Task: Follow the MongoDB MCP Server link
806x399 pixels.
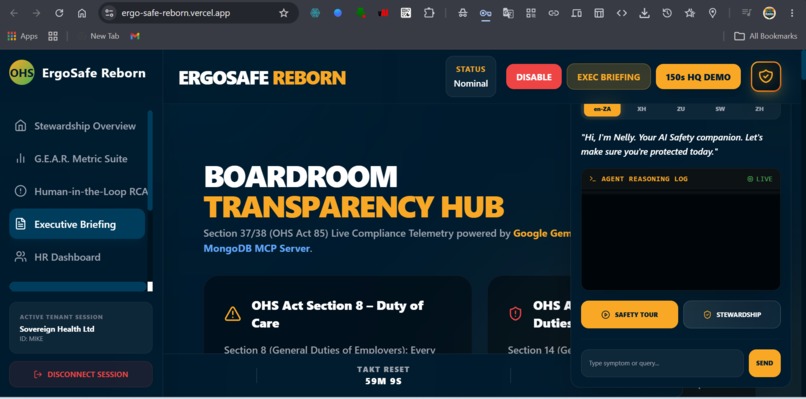Action: (257, 249)
